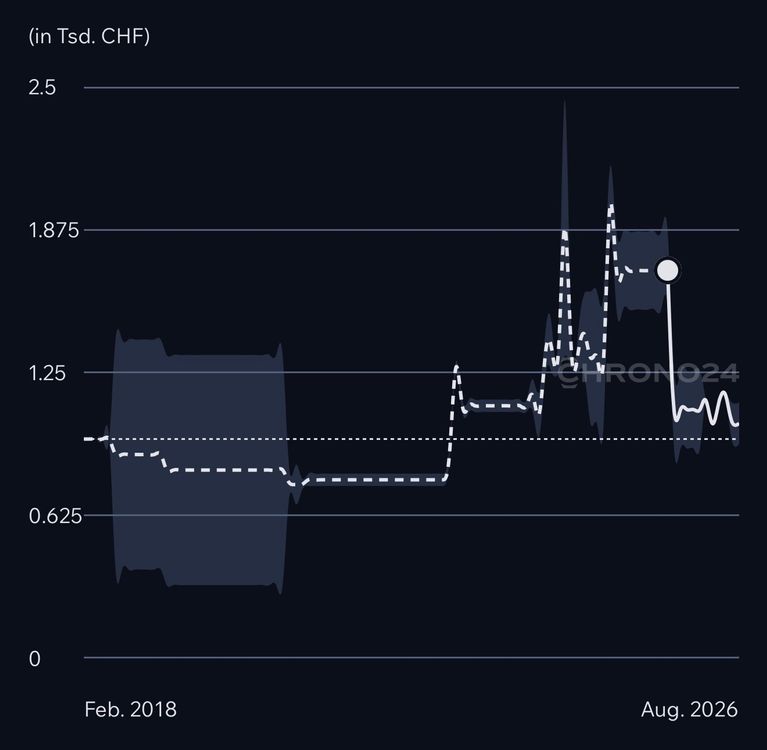Select the 1.25 y-axis label
Viewport: 767px width, 750px height.
pyautogui.click(x=47, y=373)
